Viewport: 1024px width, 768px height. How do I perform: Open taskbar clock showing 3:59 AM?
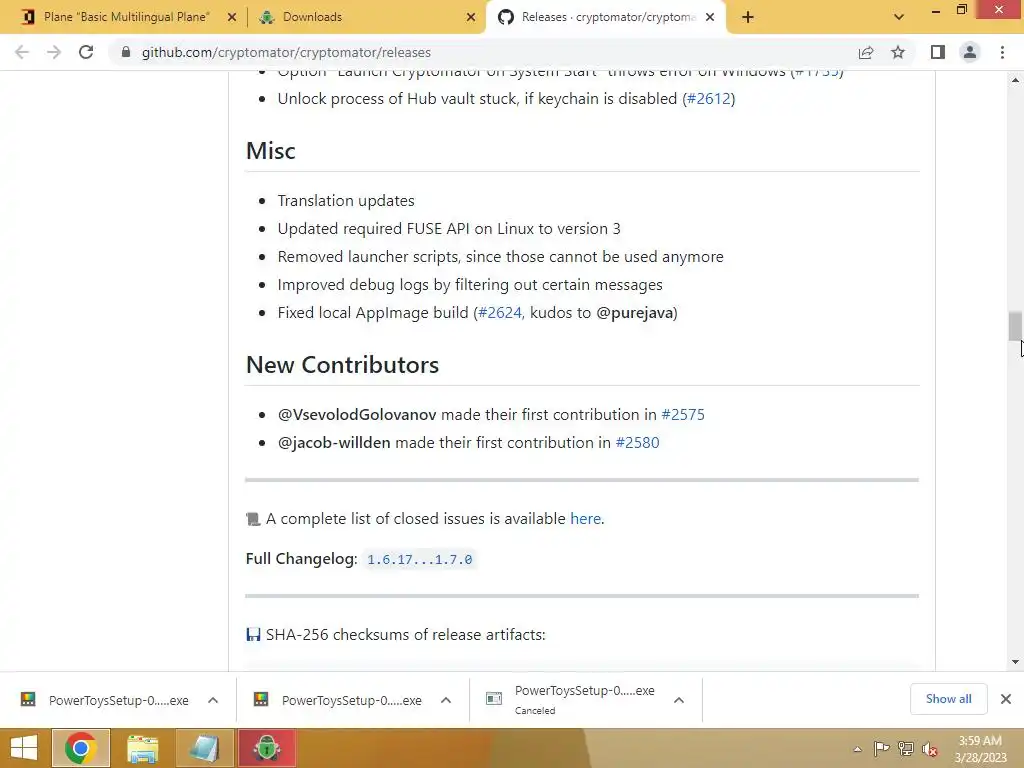coord(980,749)
